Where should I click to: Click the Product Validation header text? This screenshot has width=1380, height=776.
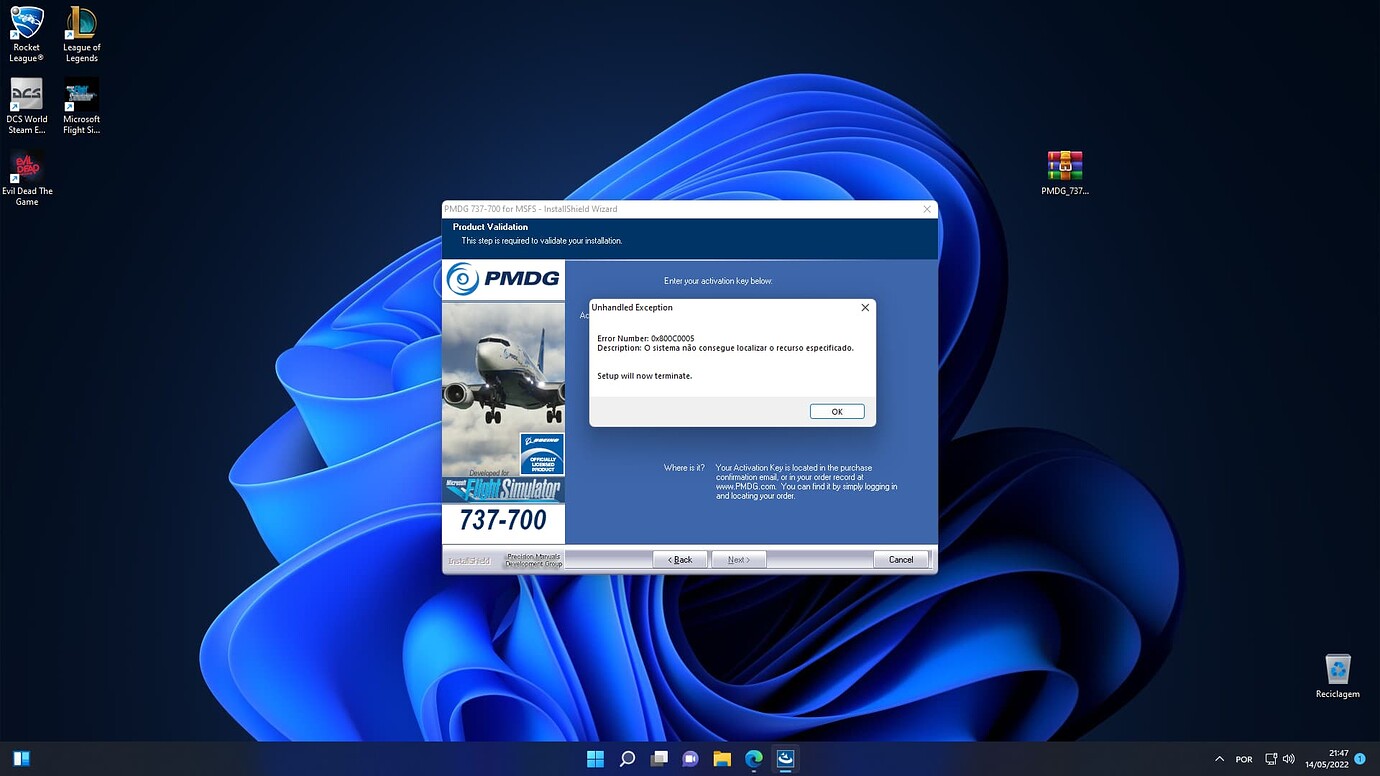(490, 227)
